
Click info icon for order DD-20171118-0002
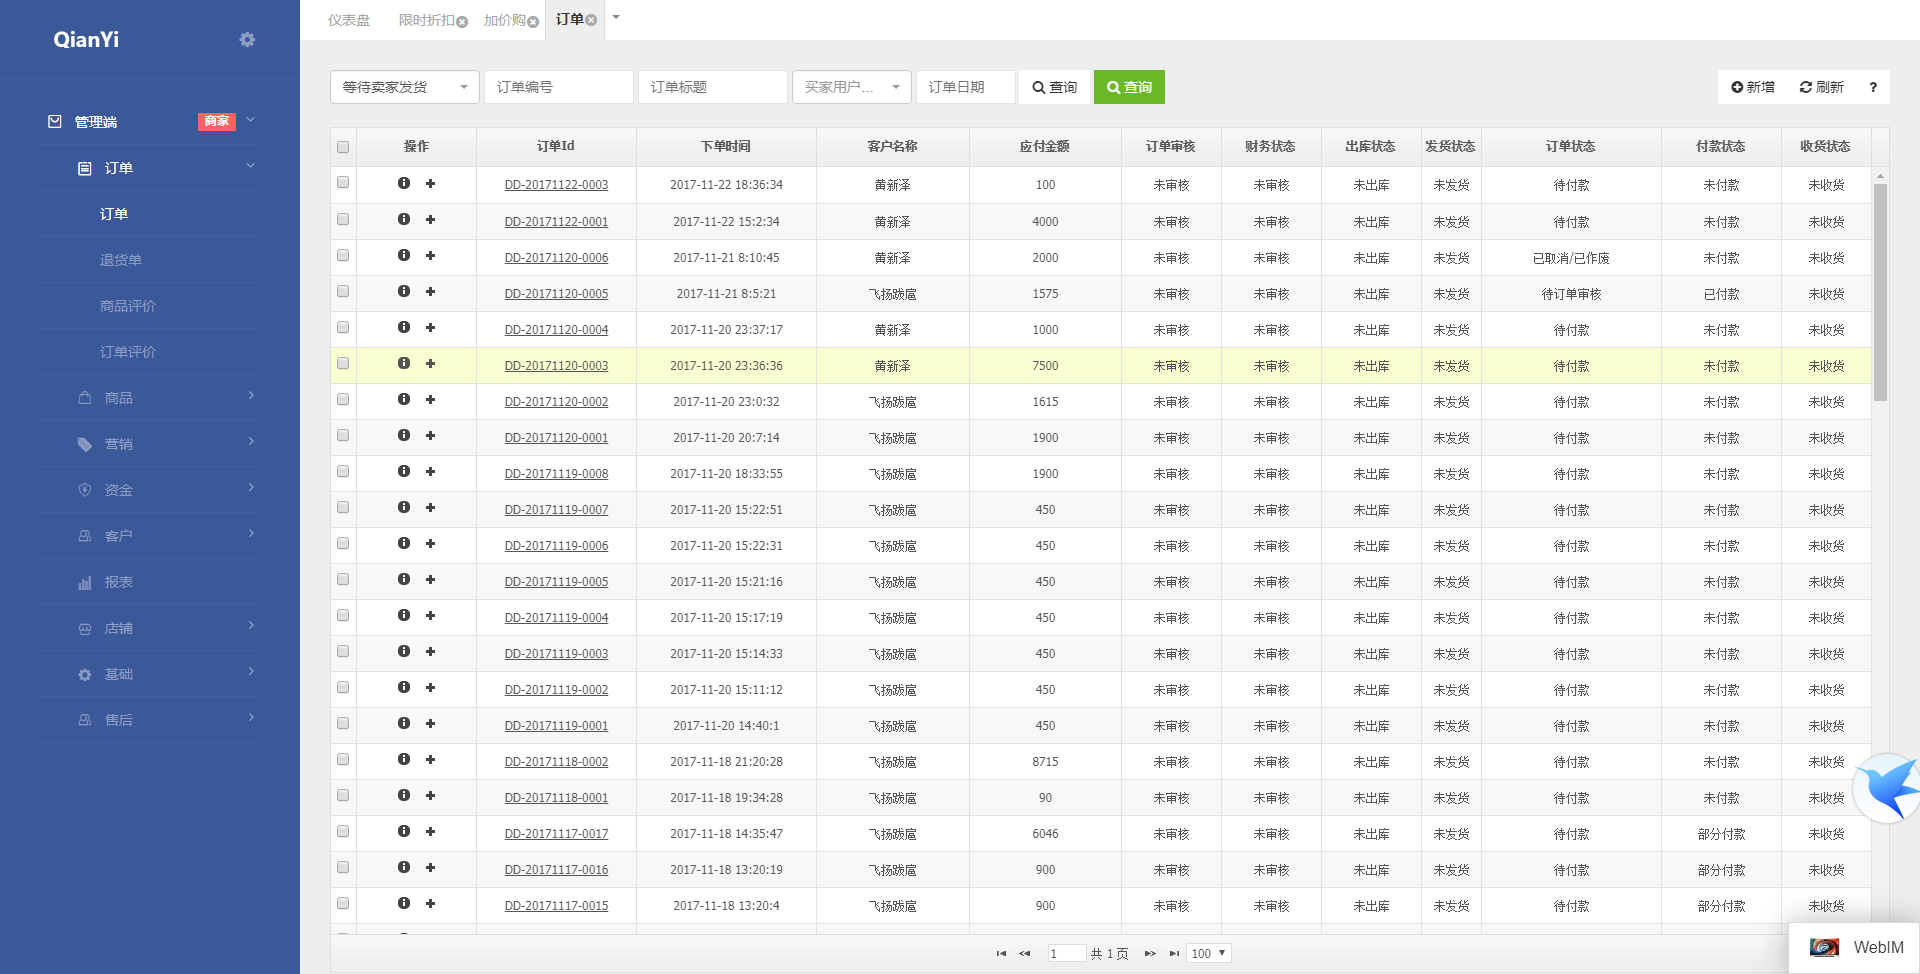[x=404, y=759]
